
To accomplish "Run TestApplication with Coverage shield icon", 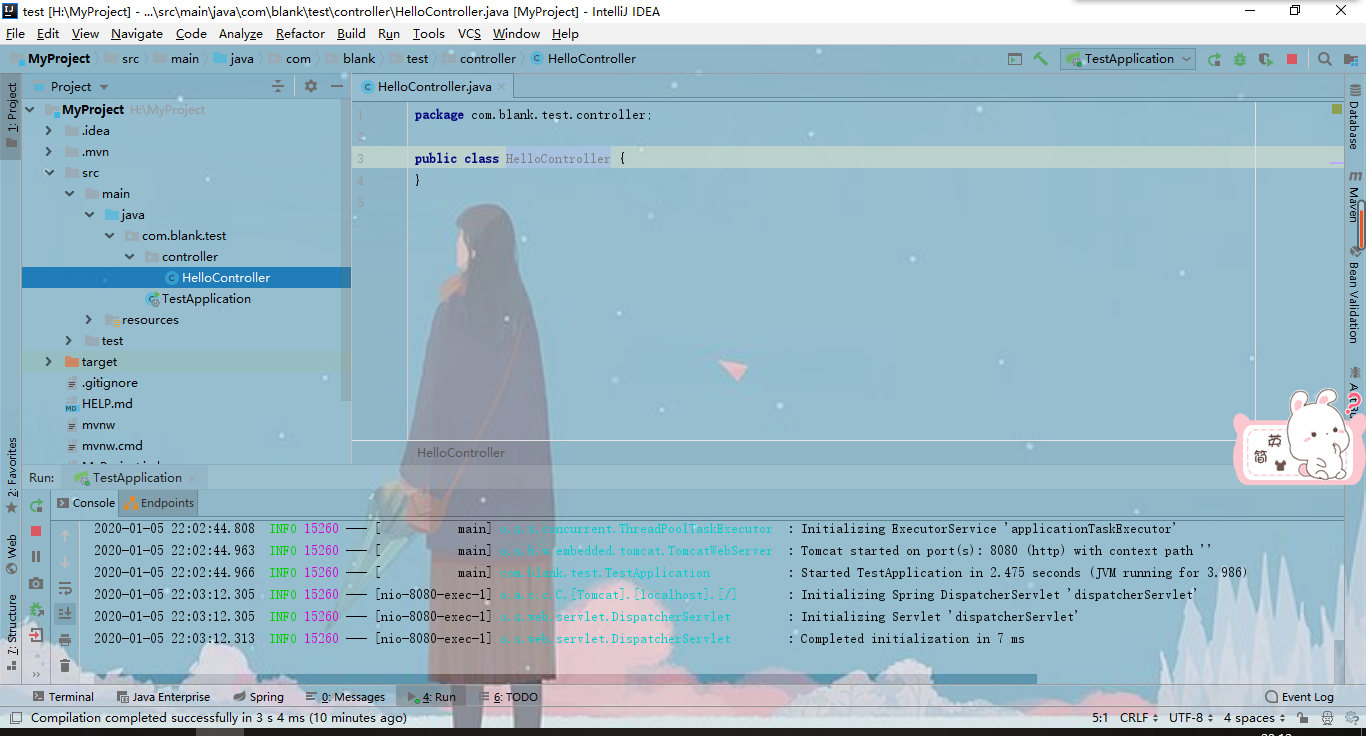I will [1266, 59].
